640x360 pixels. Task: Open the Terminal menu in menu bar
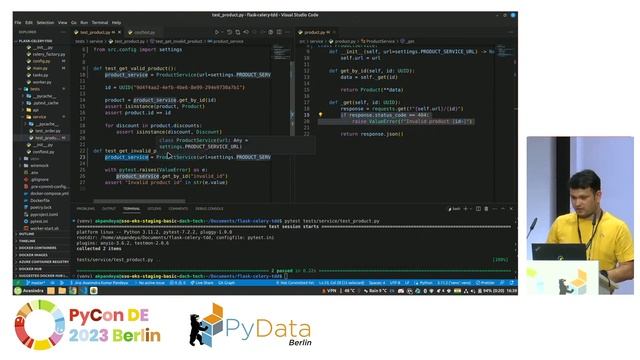[100, 23]
